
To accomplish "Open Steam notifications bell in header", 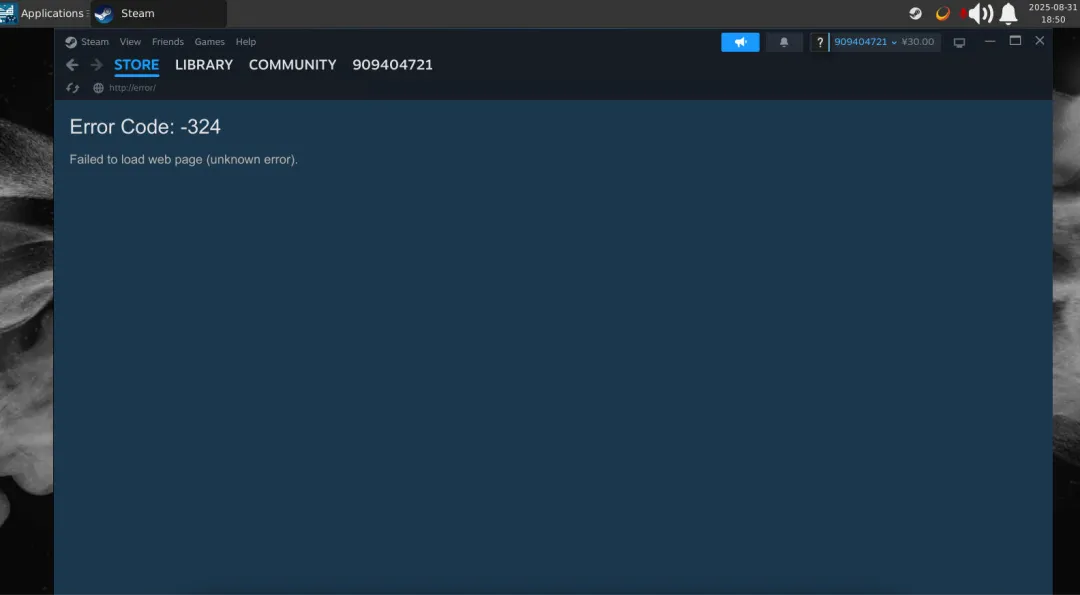I will click(x=784, y=42).
